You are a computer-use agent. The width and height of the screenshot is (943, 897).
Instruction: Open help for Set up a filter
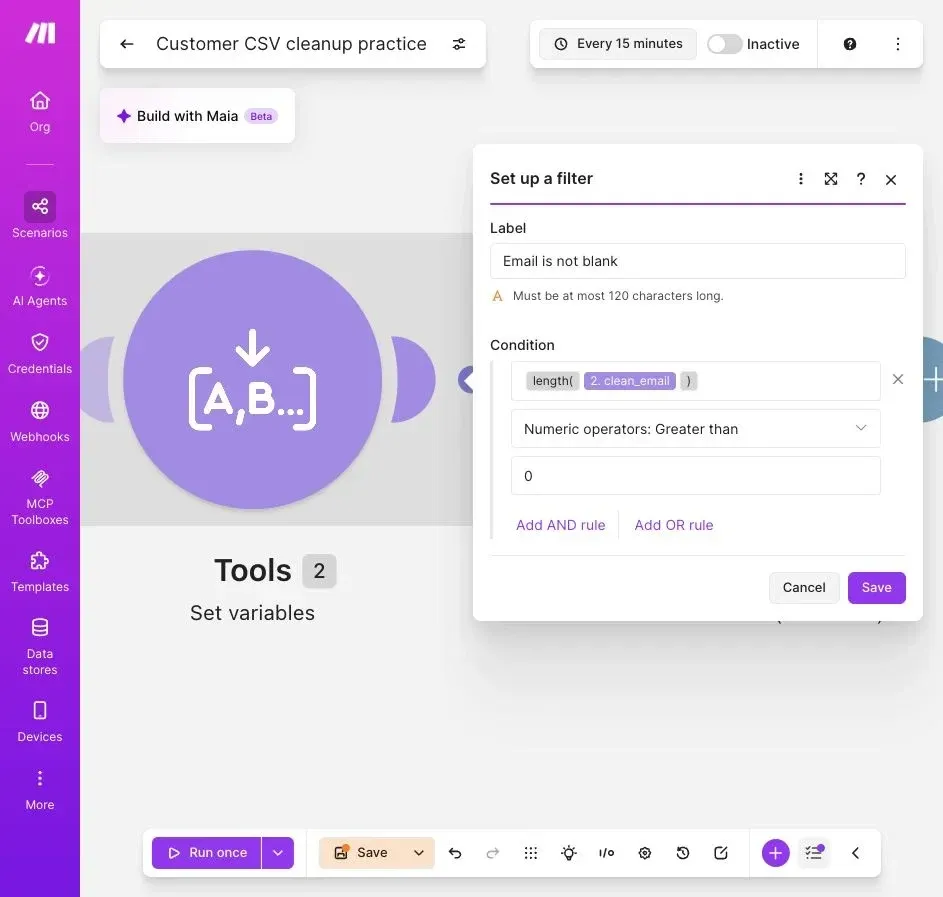[x=861, y=179]
